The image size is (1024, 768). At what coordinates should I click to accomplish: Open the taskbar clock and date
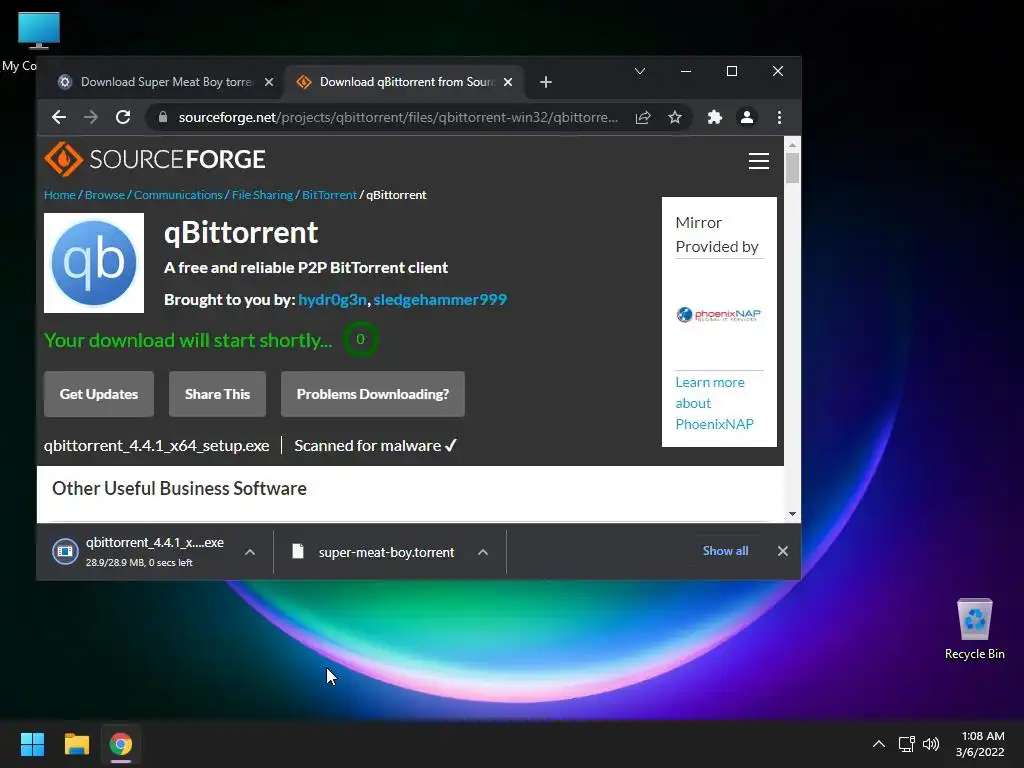[x=980, y=744]
